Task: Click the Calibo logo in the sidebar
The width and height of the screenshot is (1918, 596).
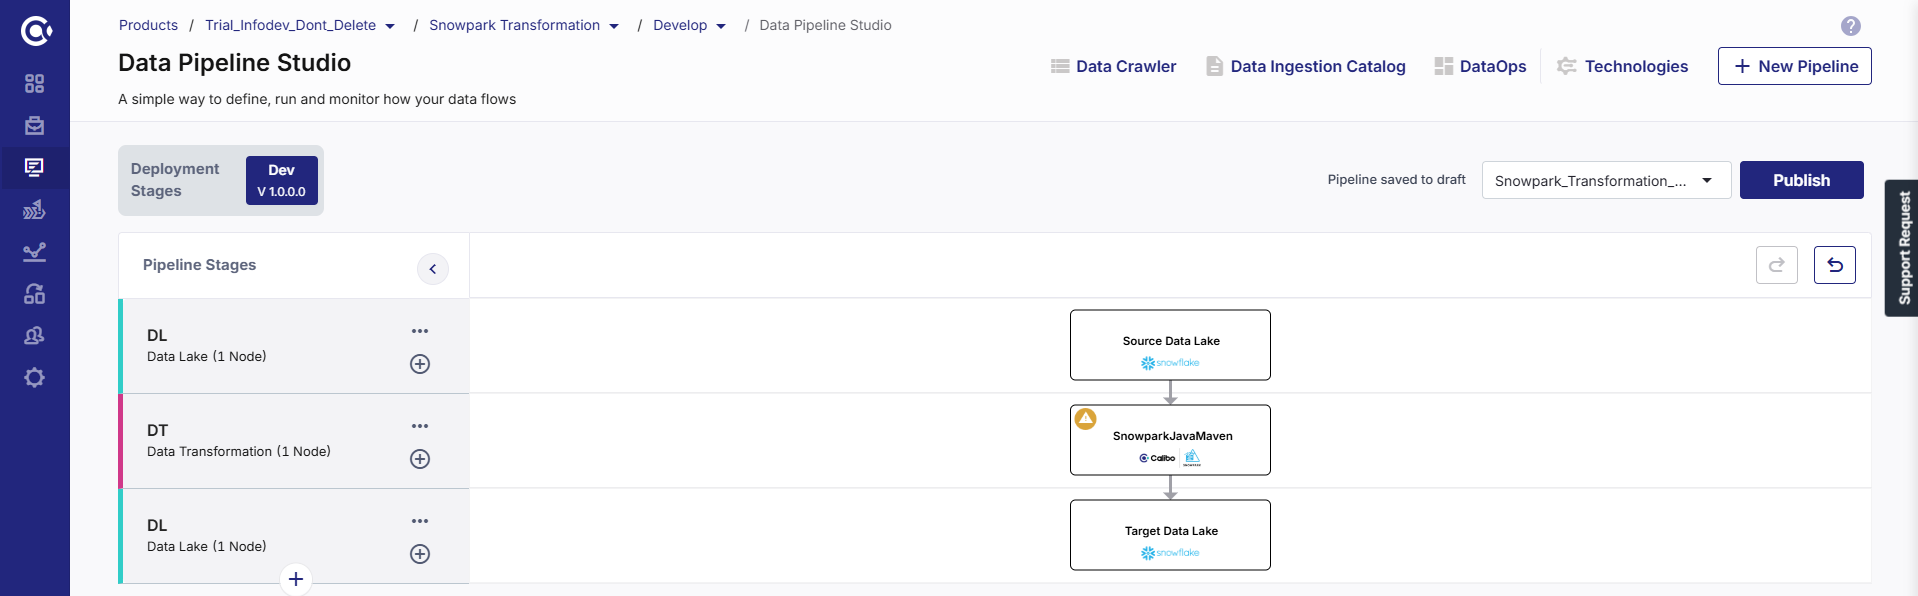Action: 35,31
